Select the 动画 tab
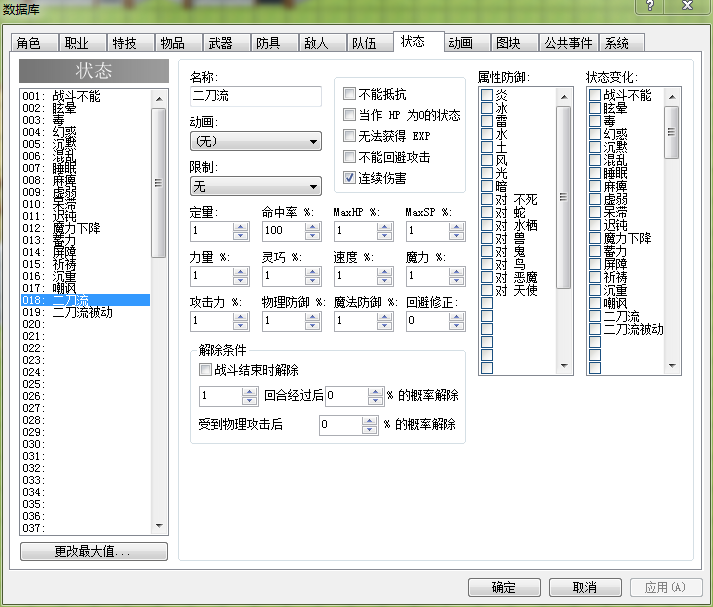Viewport: 713px width, 607px height. point(467,43)
